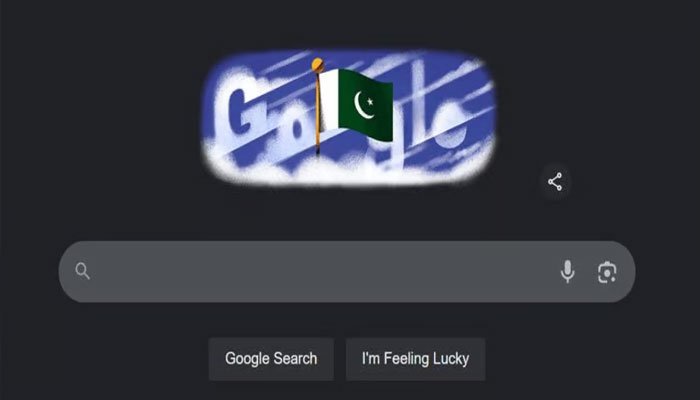This screenshot has height=400, width=700.
Task: Start voice search with microphone icon
Action: (567, 271)
